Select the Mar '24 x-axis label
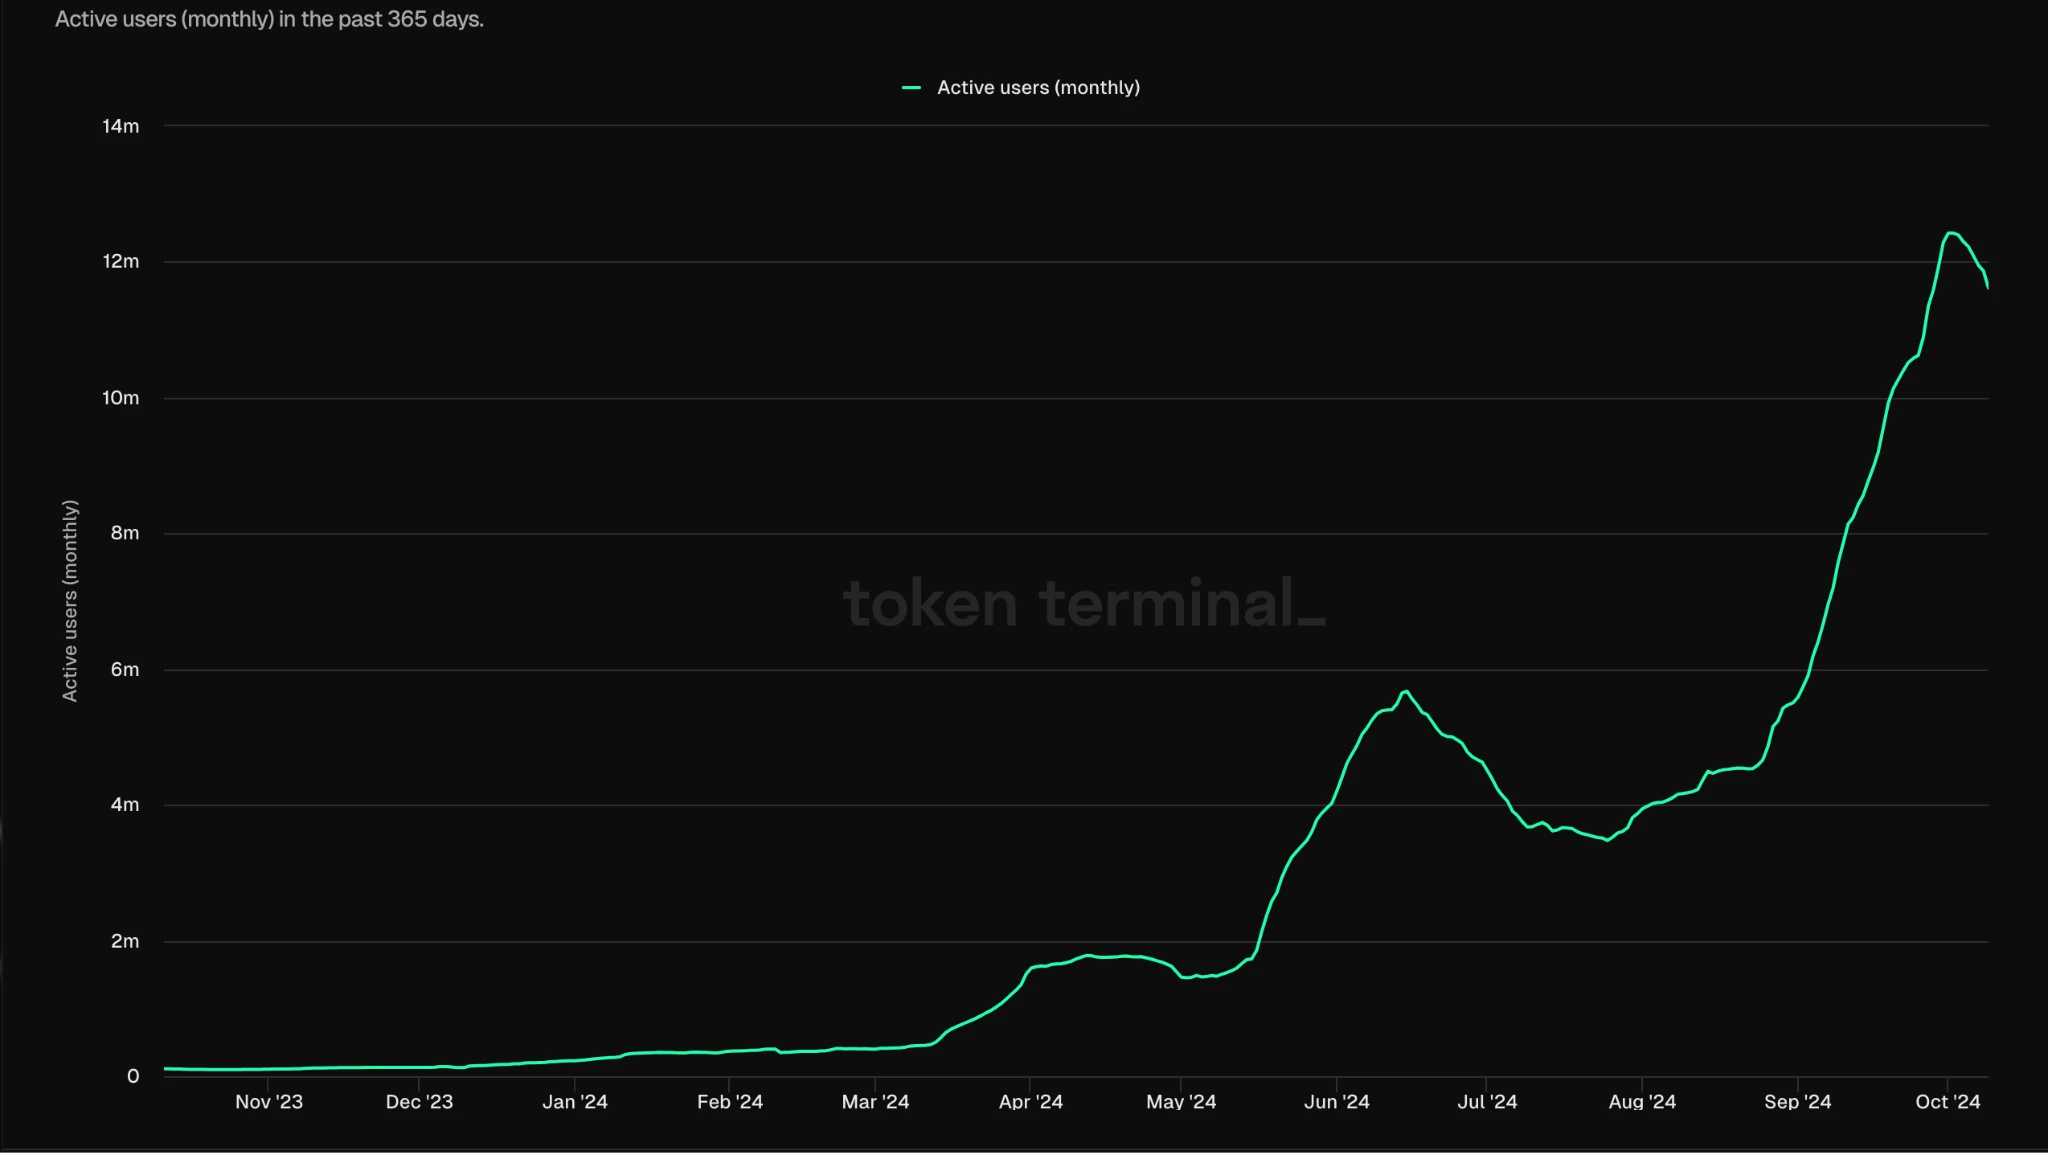This screenshot has width=2048, height=1153. (x=875, y=1101)
